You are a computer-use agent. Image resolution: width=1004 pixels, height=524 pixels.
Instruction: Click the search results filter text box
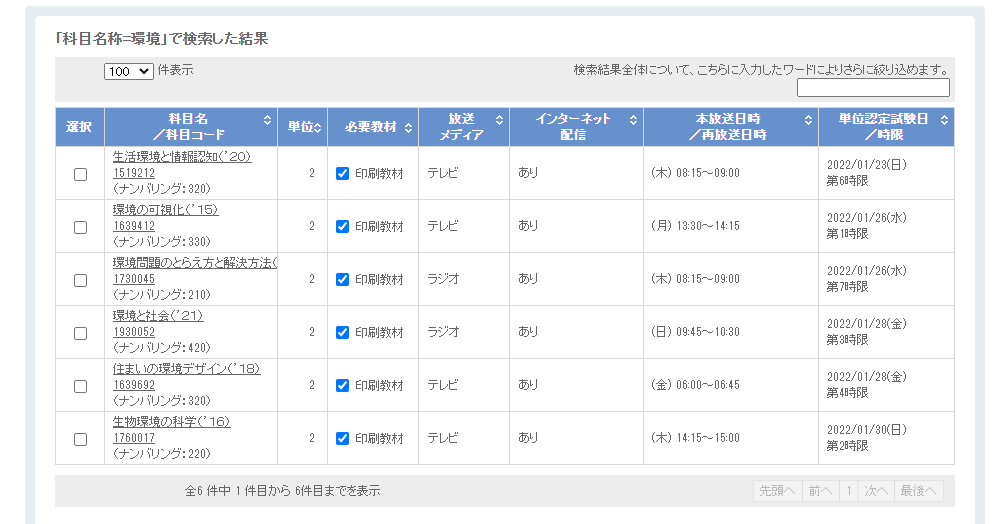click(873, 88)
